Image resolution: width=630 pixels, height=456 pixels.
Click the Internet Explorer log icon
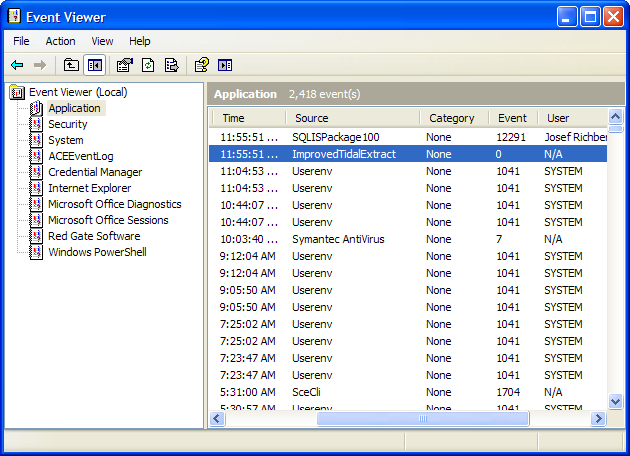pos(37,188)
